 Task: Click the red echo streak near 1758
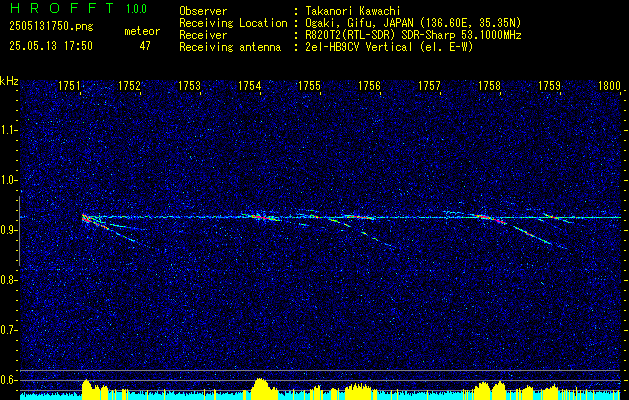(x=490, y=218)
